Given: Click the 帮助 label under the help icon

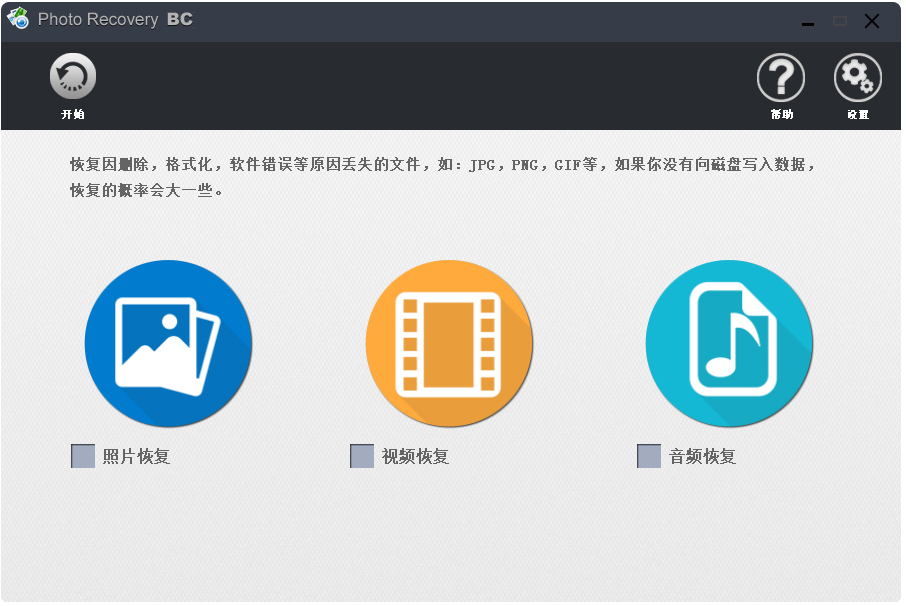Looking at the screenshot, I should tap(781, 113).
